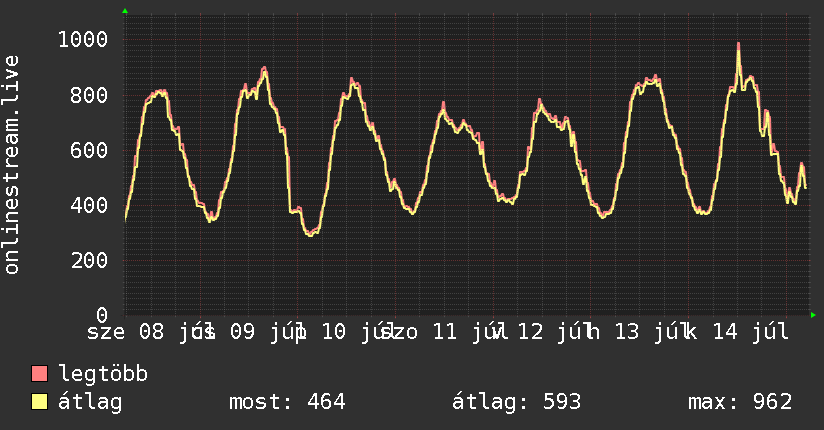Click the green arrow at top of y-axis
The height and width of the screenshot is (430, 824).
click(125, 11)
